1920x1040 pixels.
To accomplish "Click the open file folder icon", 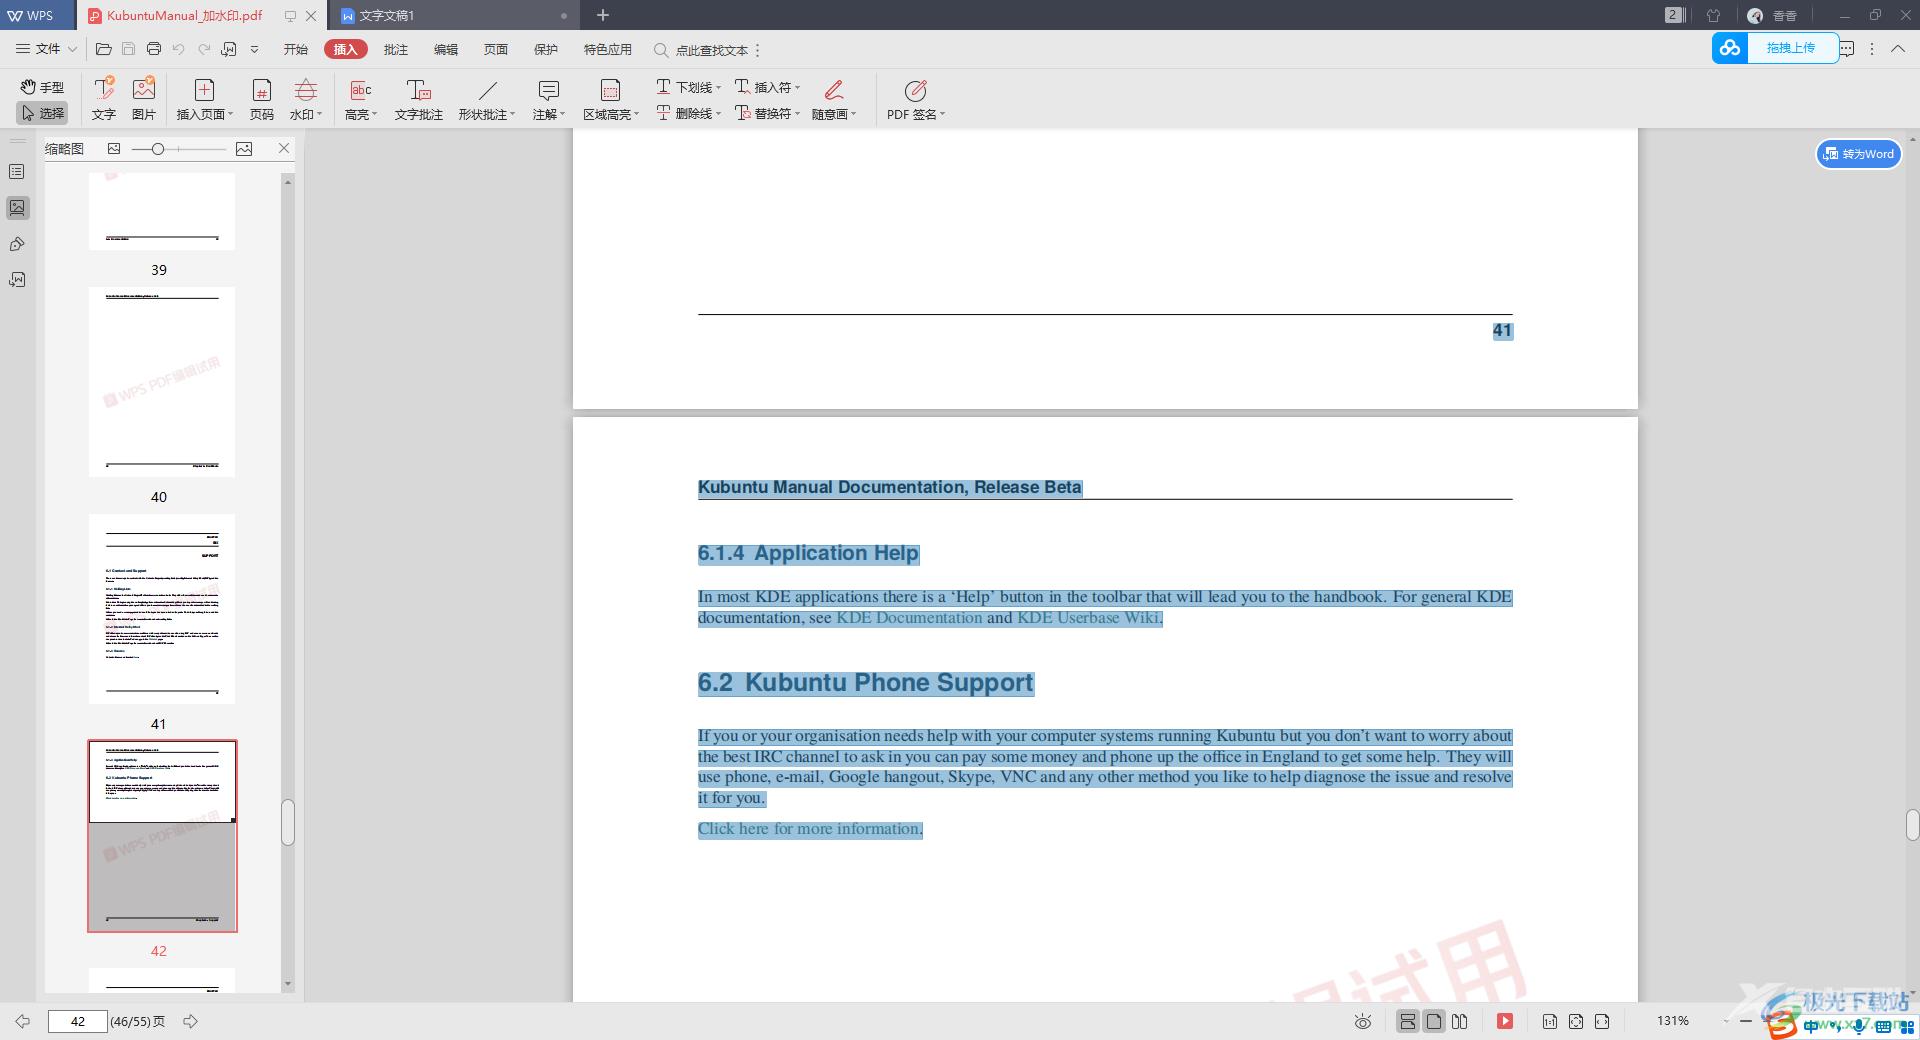I will (103, 49).
